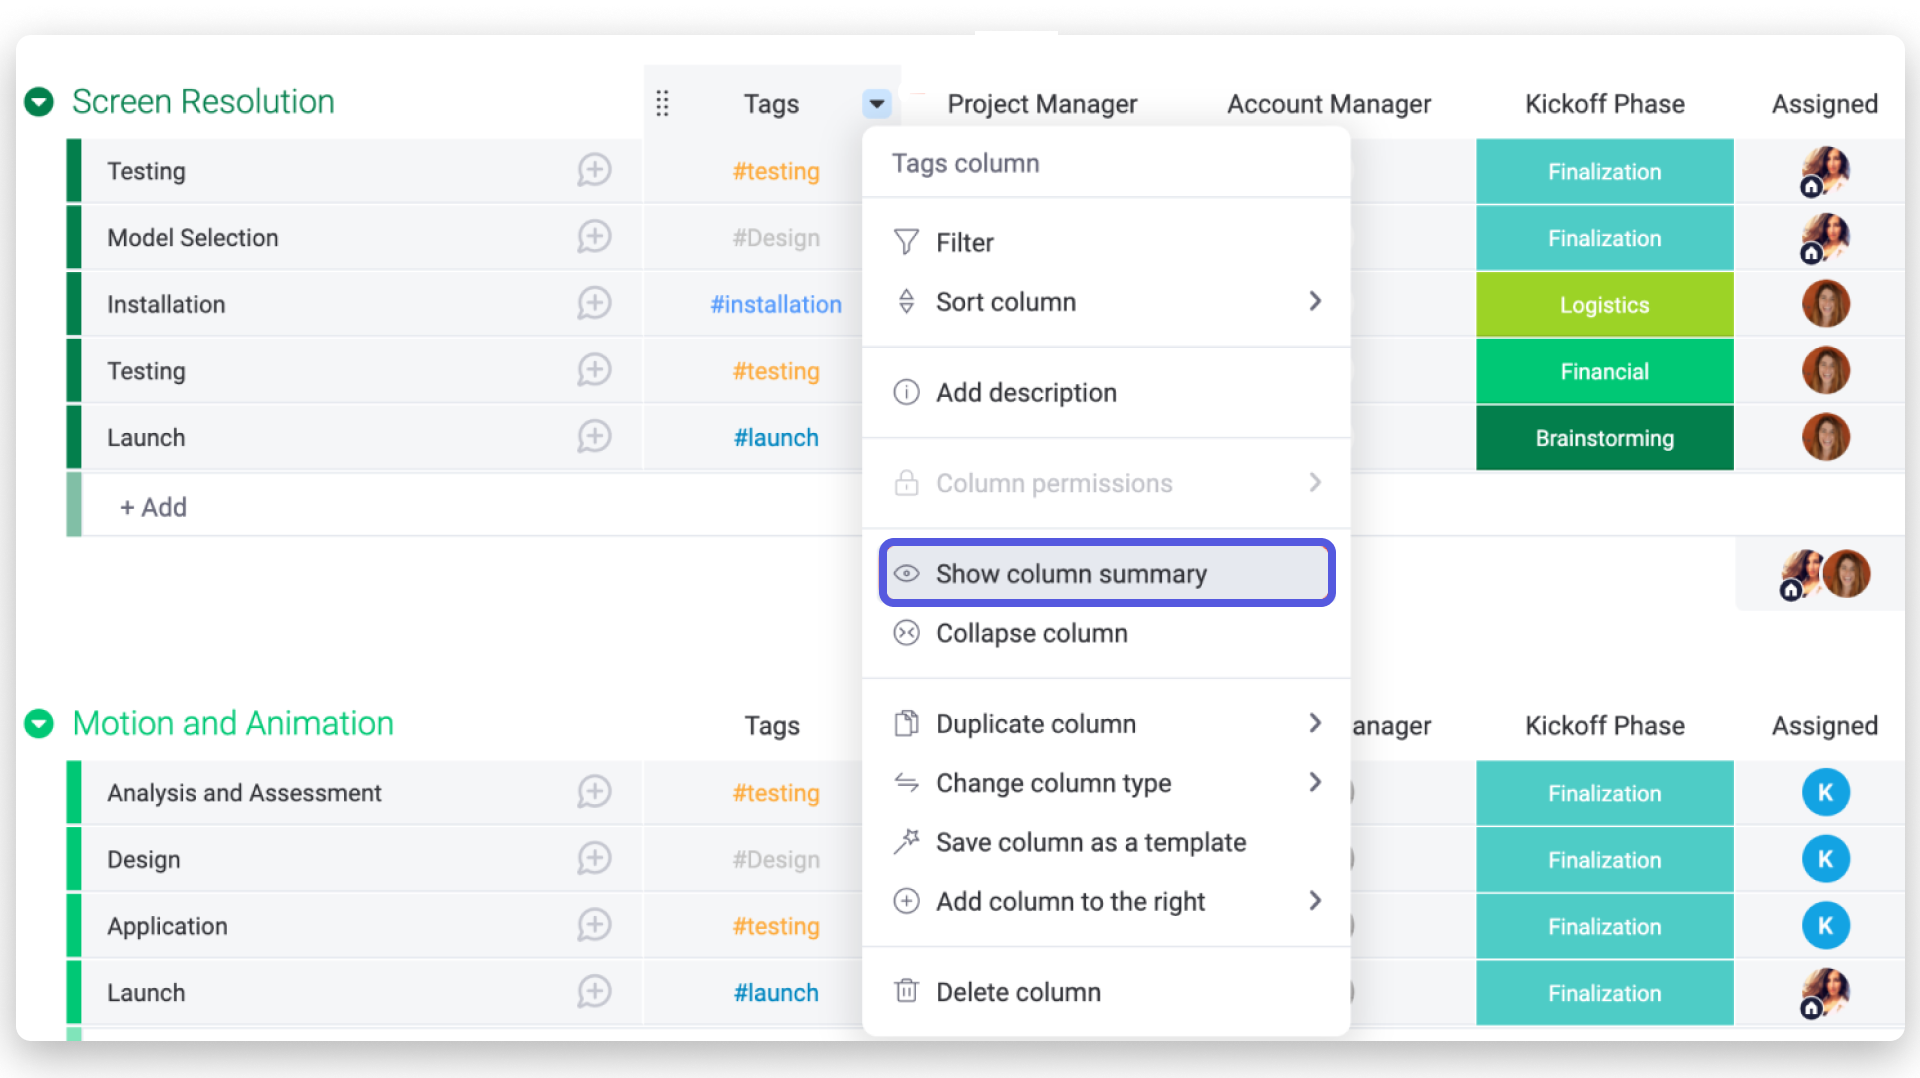Click the funnel Filter icon in menu
Viewport: 1920px width, 1078px height.
pos(906,242)
